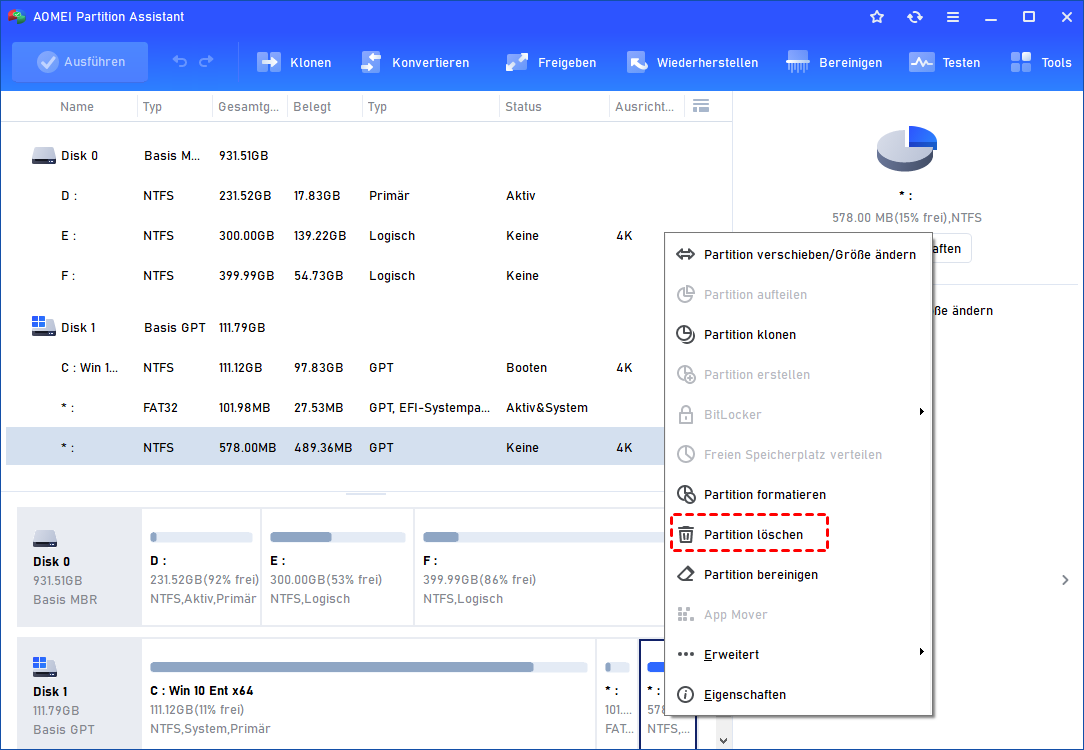1084x750 pixels.
Task: Click the C: usage bar in Disk 1
Action: tap(368, 667)
